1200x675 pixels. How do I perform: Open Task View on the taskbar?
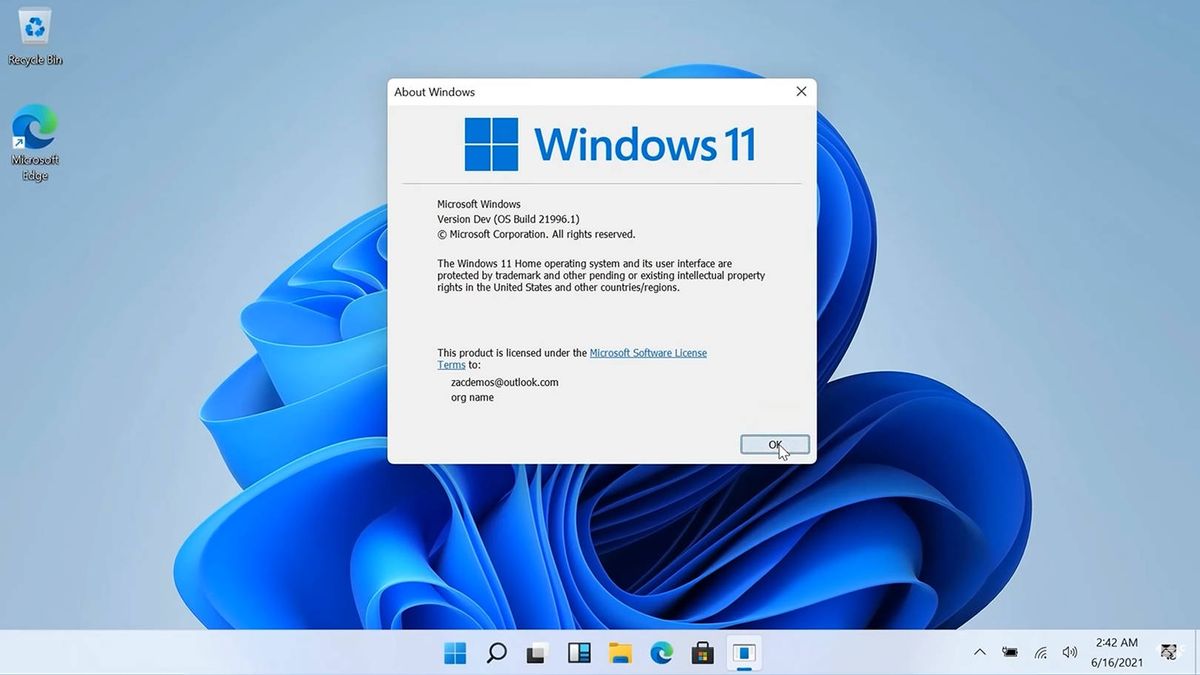click(537, 654)
